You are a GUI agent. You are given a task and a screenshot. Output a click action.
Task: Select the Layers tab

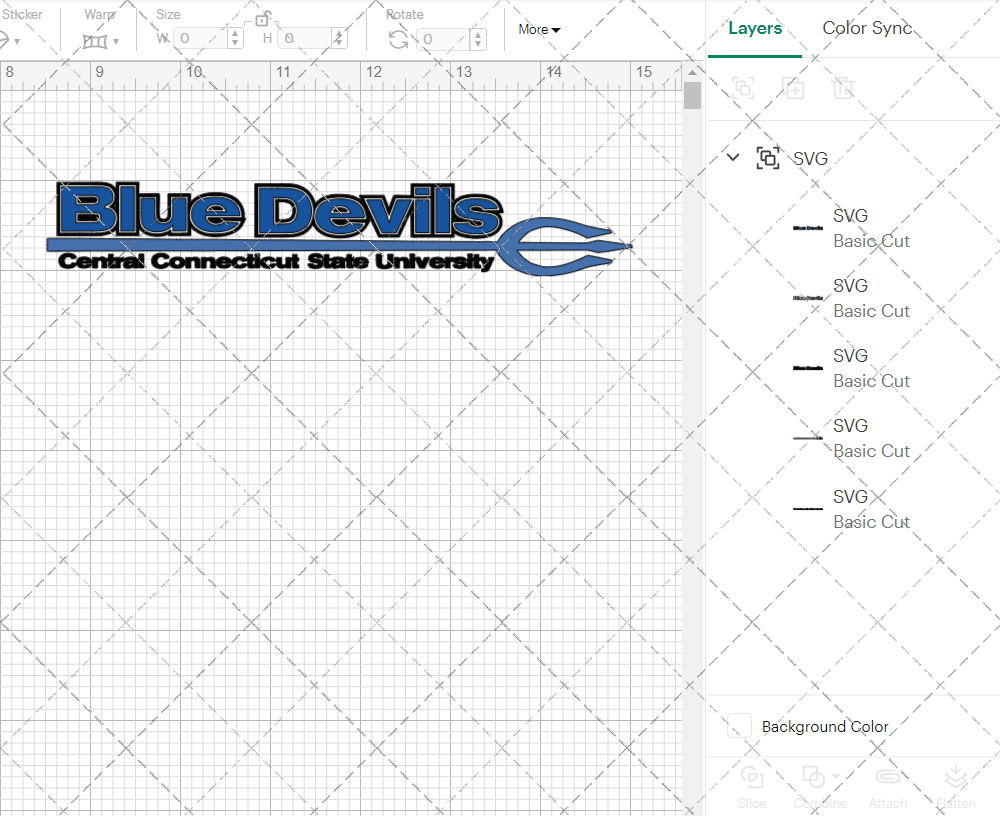pos(755,28)
